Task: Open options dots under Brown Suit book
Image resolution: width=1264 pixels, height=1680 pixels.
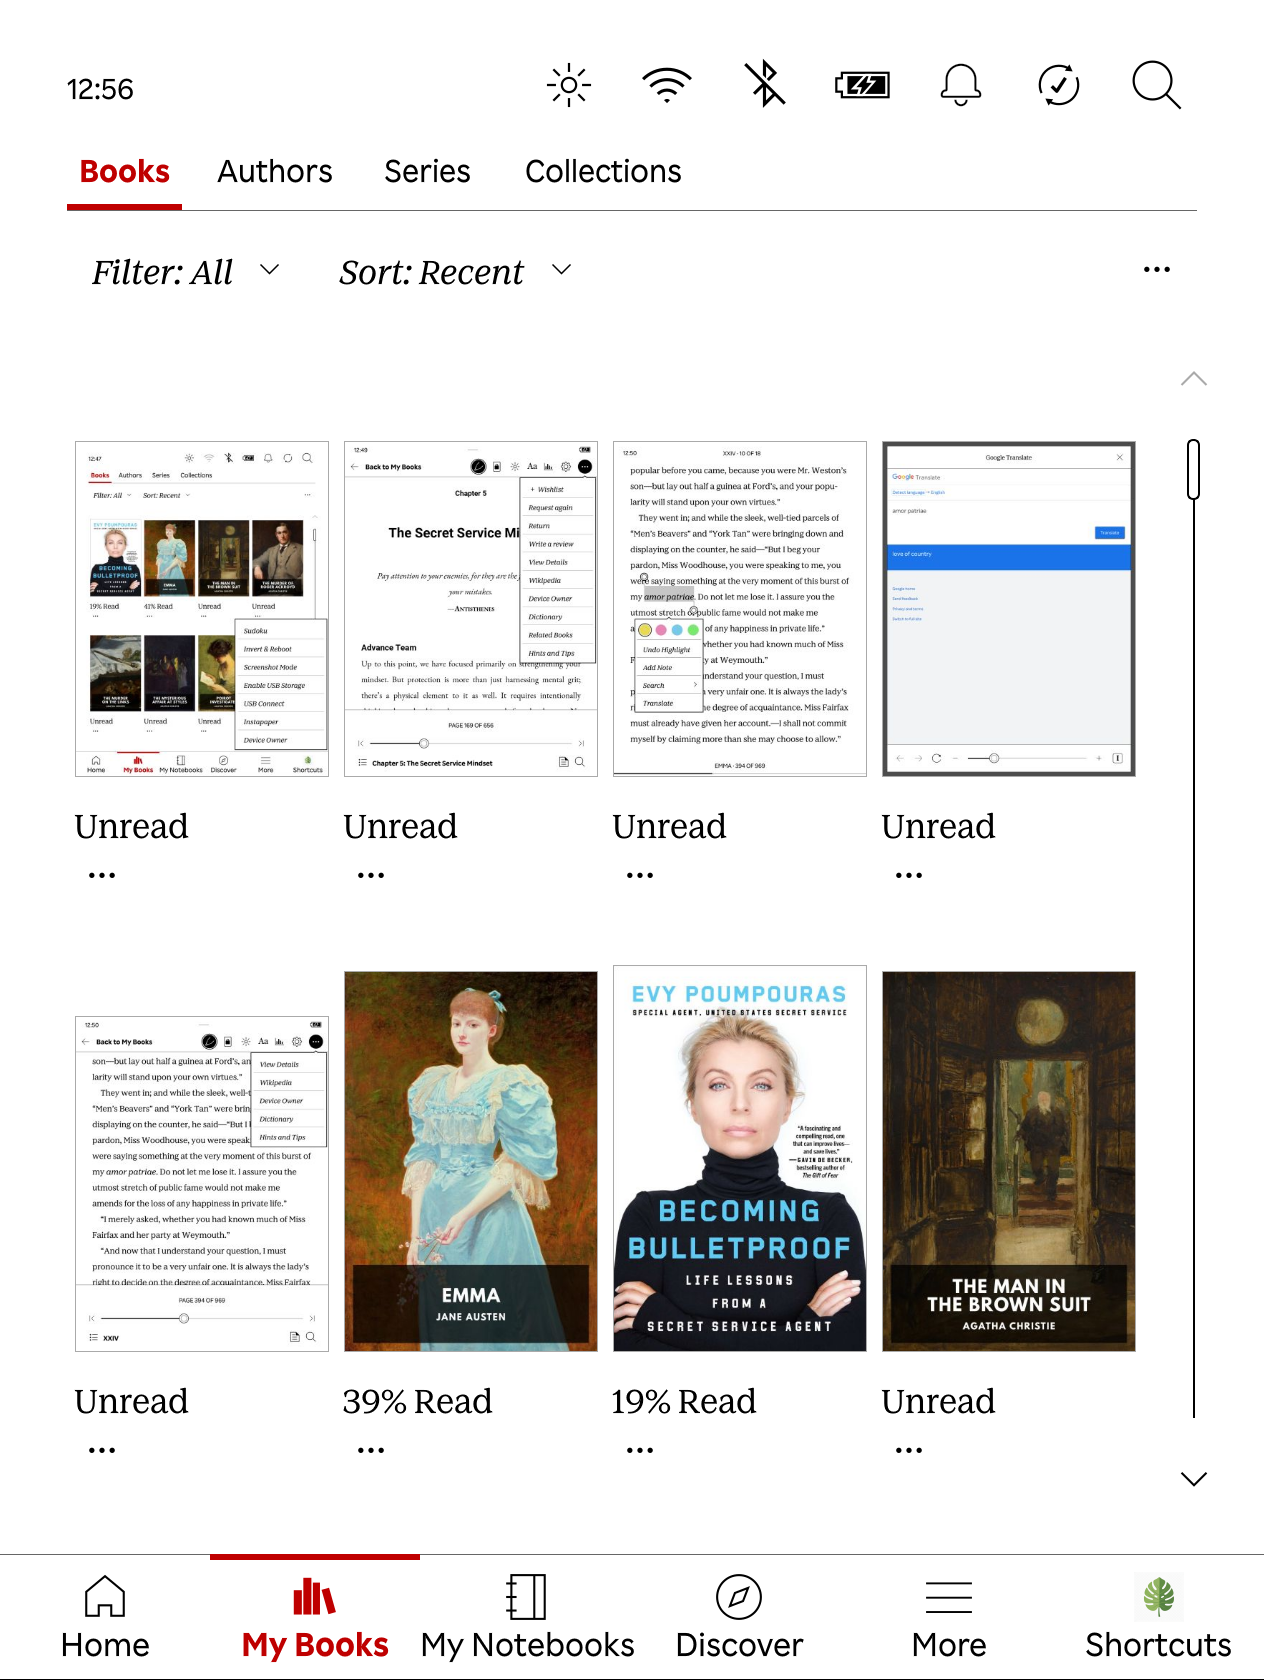Action: (x=909, y=1451)
